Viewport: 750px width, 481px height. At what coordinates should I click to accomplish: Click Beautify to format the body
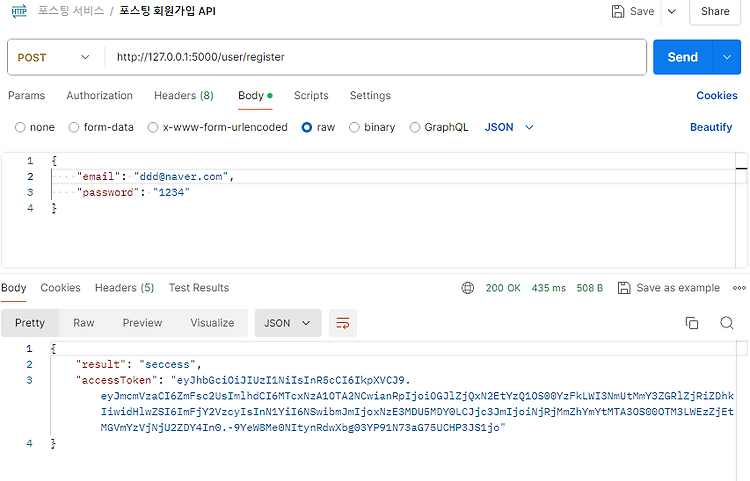click(x=711, y=127)
